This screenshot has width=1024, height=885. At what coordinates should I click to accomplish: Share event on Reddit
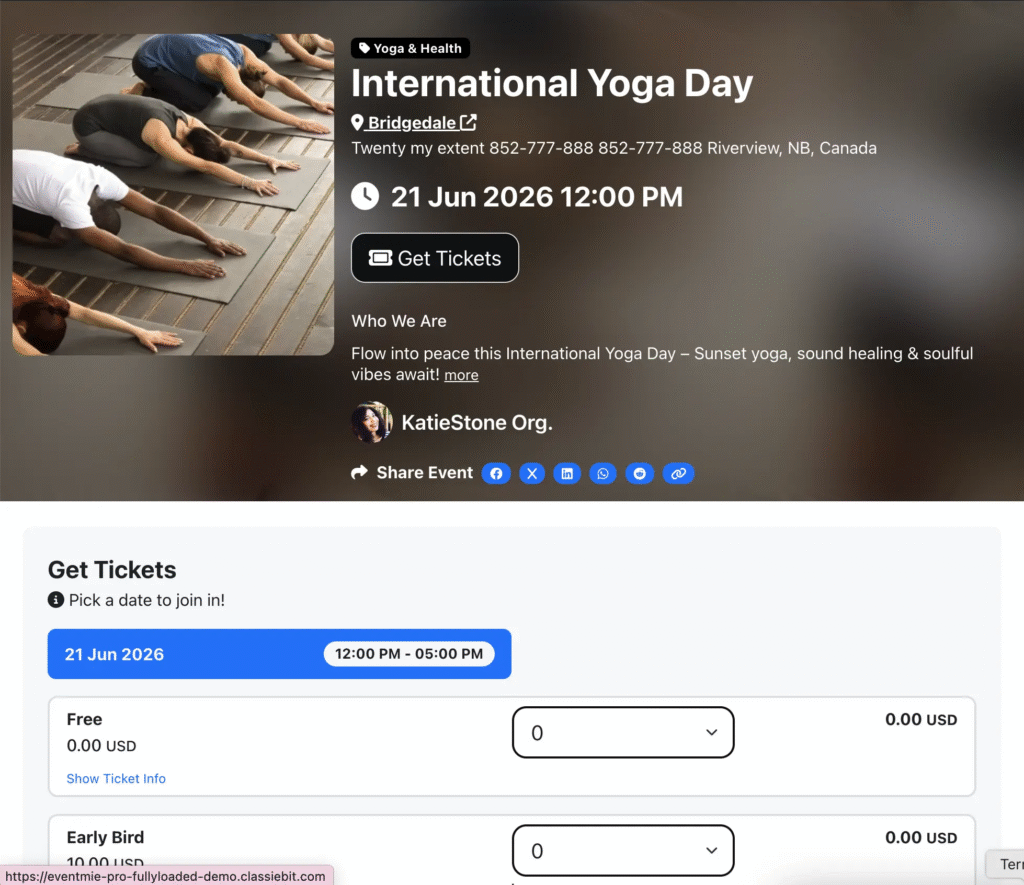pyautogui.click(x=640, y=473)
